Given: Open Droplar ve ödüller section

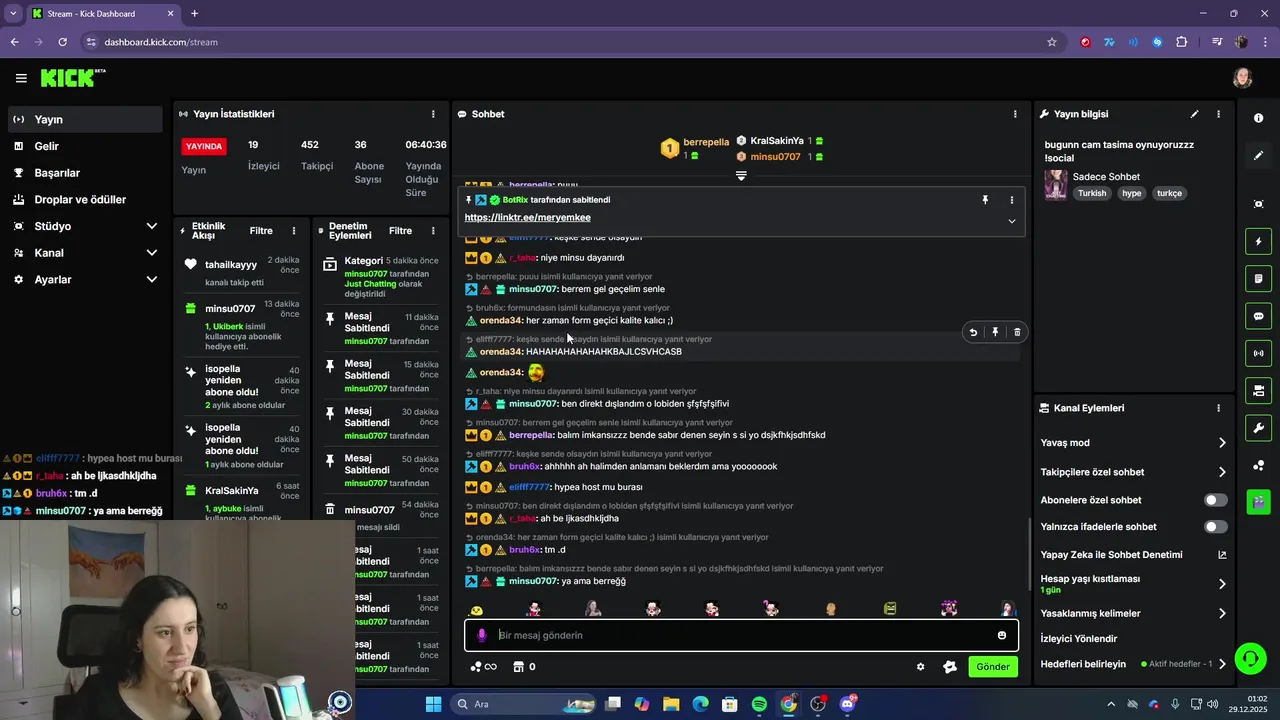Looking at the screenshot, I should click(x=83, y=199).
